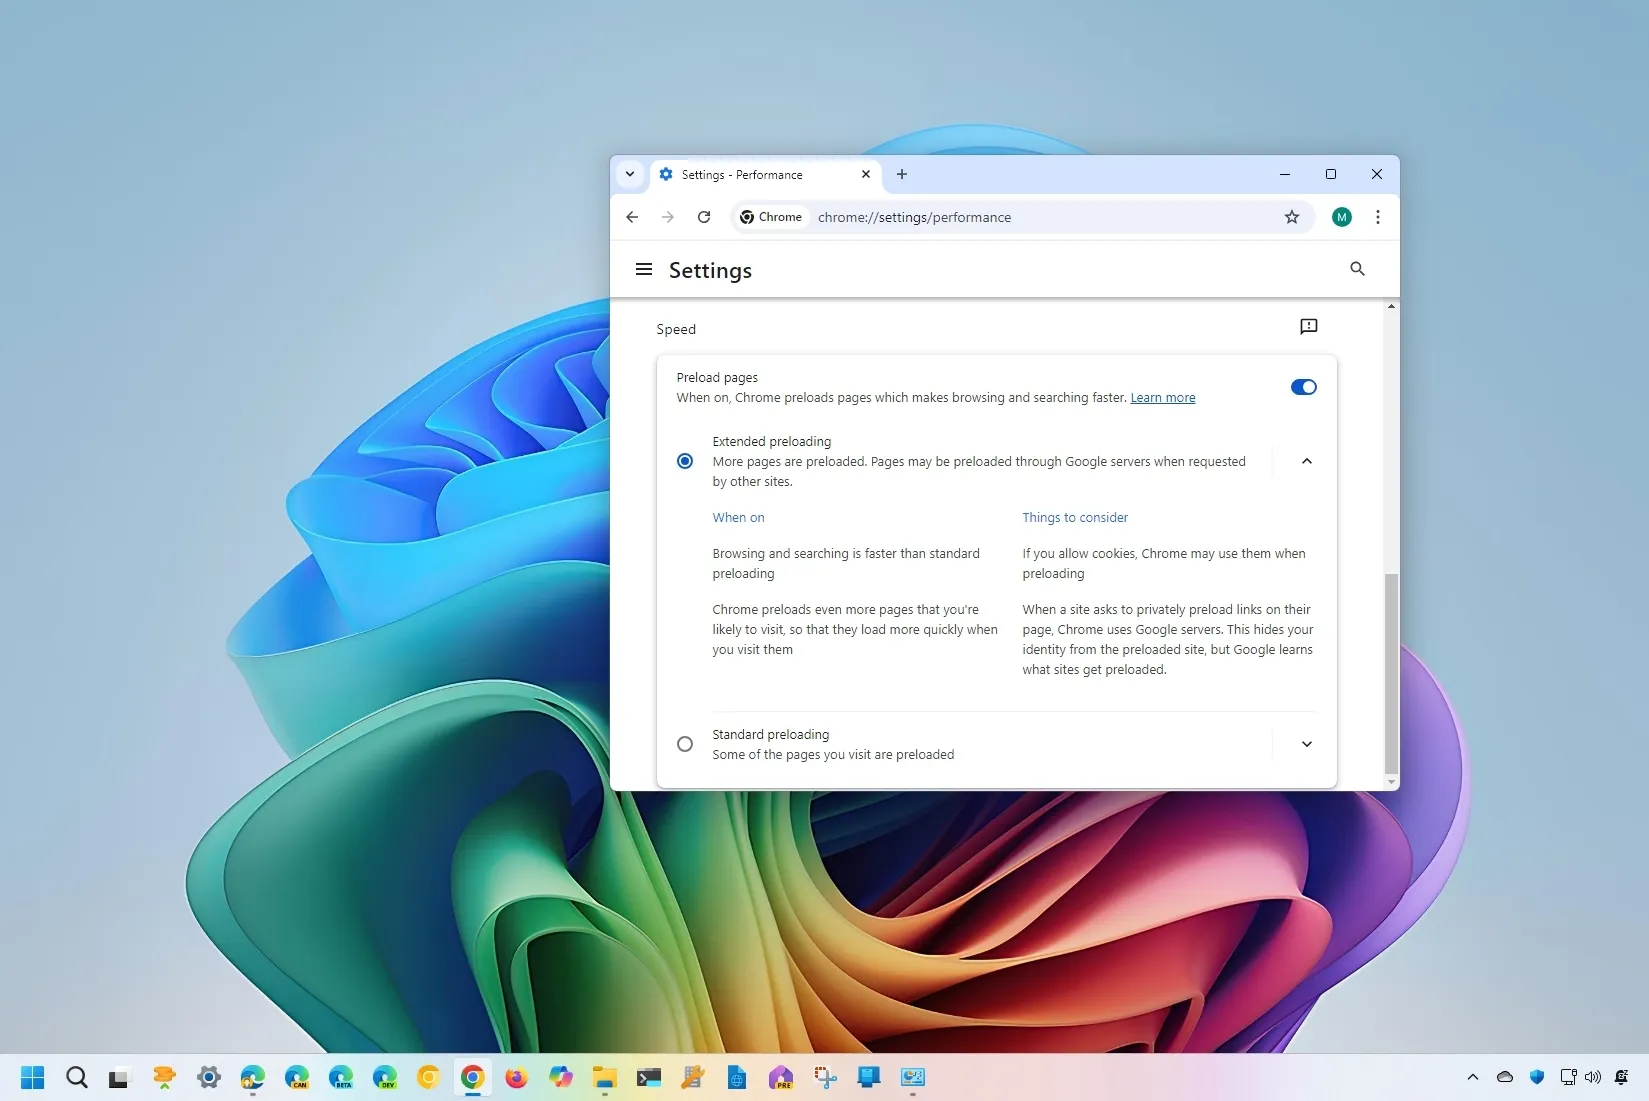Click the scrollbar down arrow
Image resolution: width=1649 pixels, height=1101 pixels.
point(1391,781)
